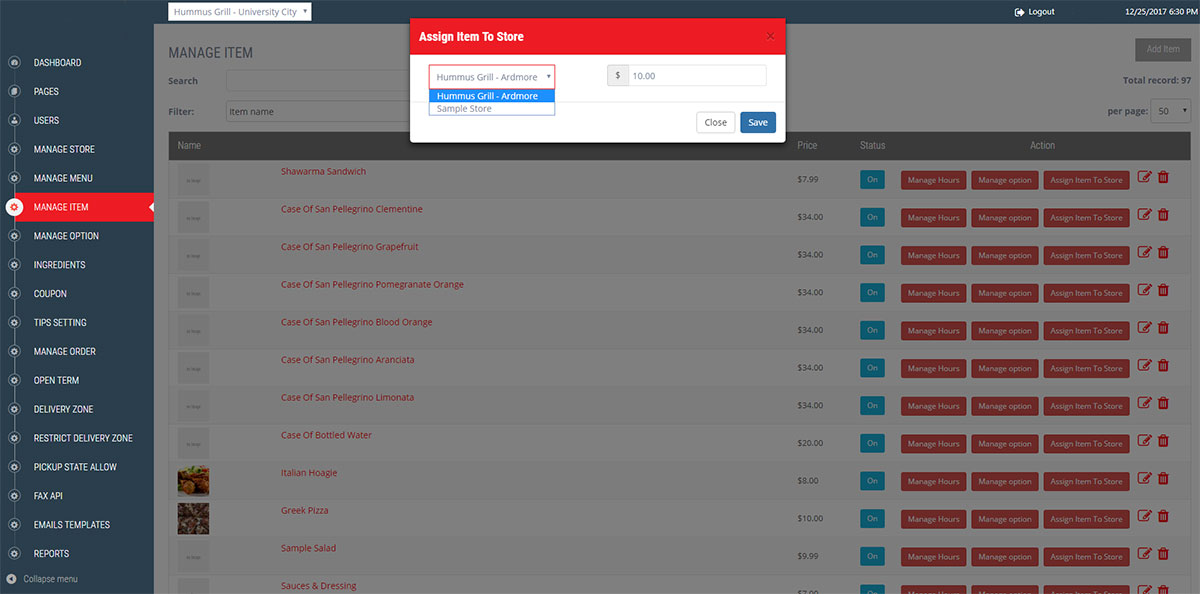This screenshot has width=1200, height=594.
Task: Click the Italian Hoagie thumbnail image
Action: click(x=193, y=481)
